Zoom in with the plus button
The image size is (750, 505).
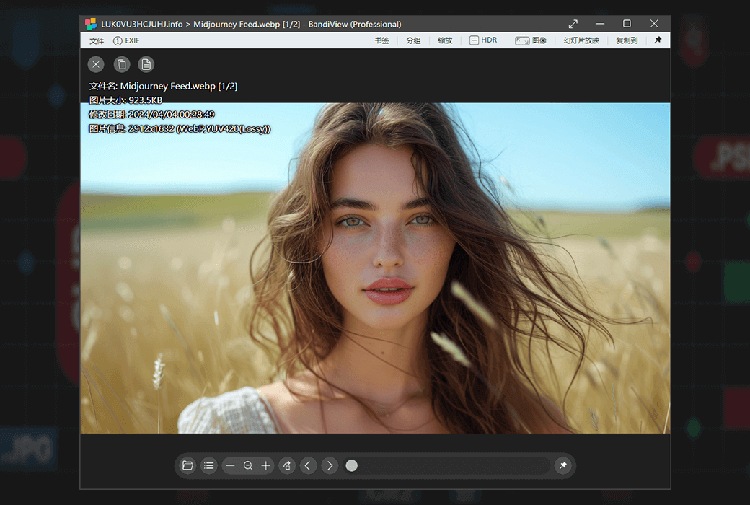tap(265, 465)
